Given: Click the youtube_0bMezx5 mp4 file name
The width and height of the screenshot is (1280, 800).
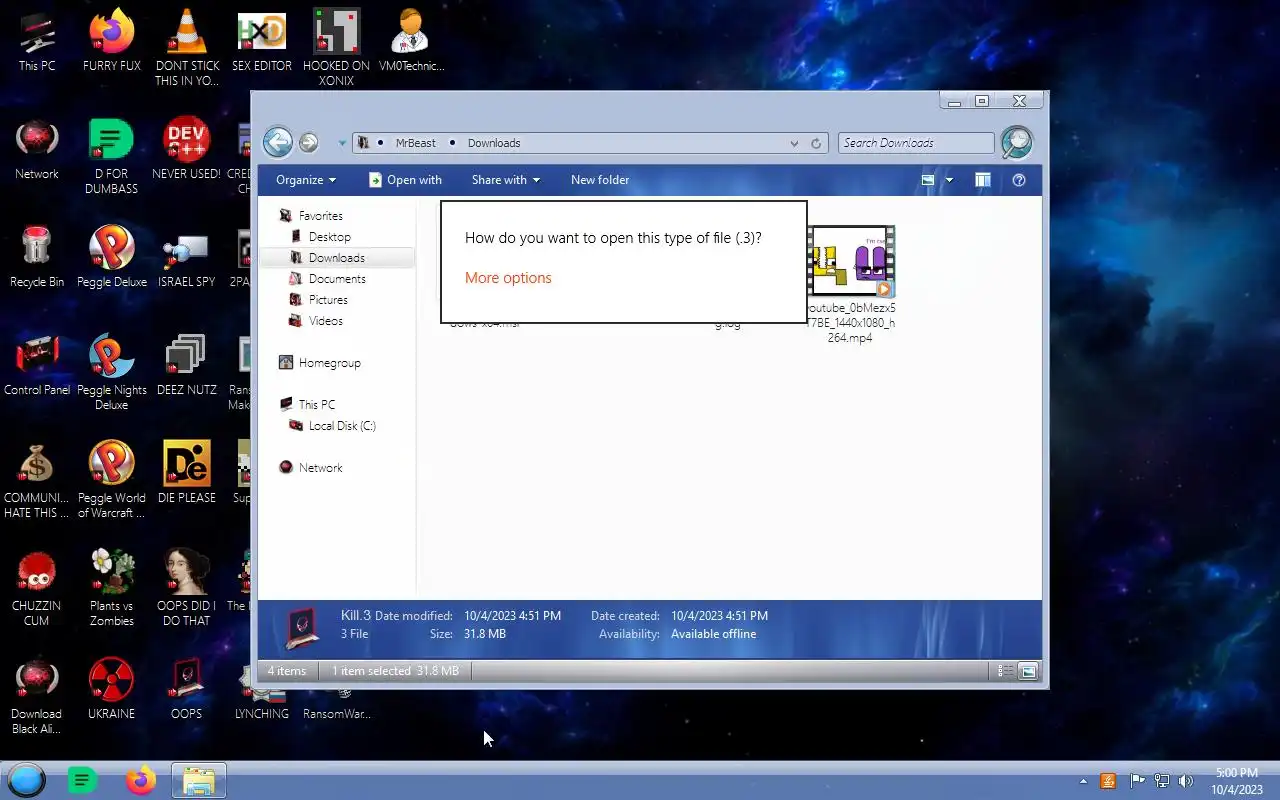Looking at the screenshot, I should point(851,323).
